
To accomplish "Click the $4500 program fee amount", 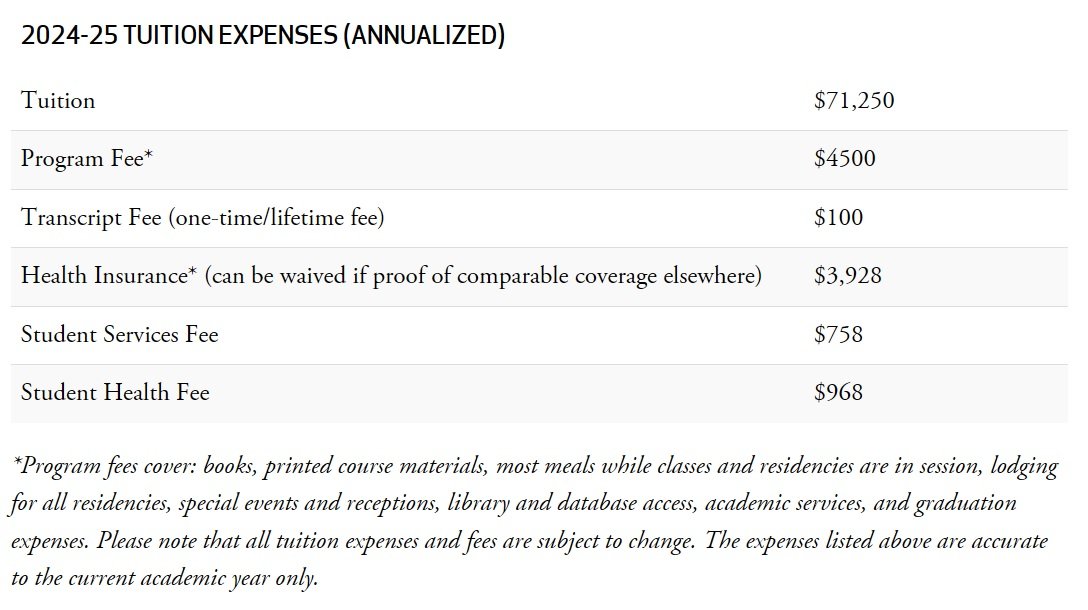I will (x=844, y=159).
